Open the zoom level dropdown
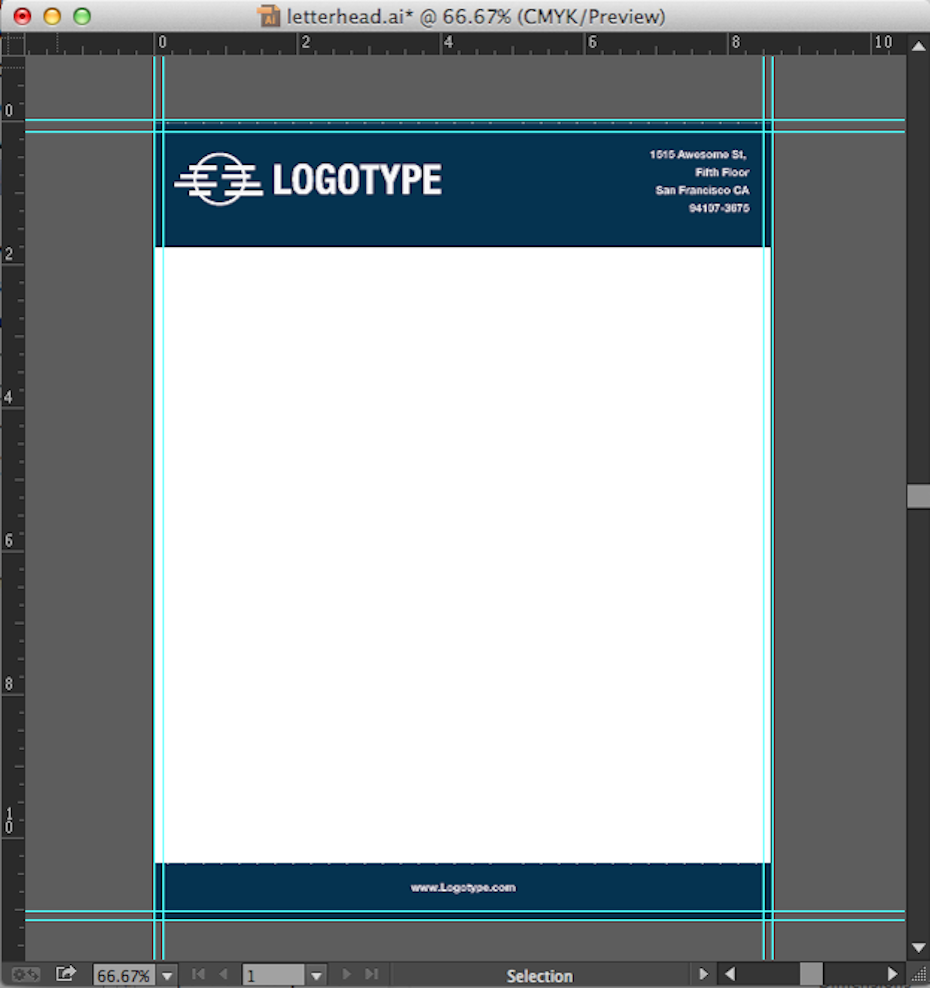This screenshot has height=988, width=930. 167,976
